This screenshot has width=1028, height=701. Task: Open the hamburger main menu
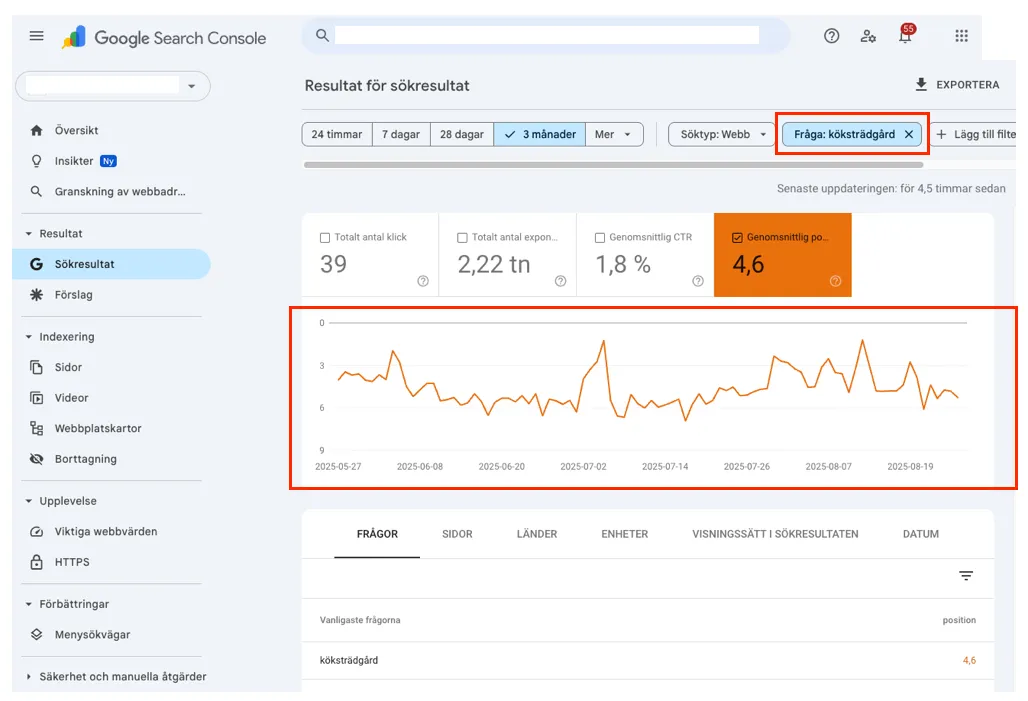point(37,36)
